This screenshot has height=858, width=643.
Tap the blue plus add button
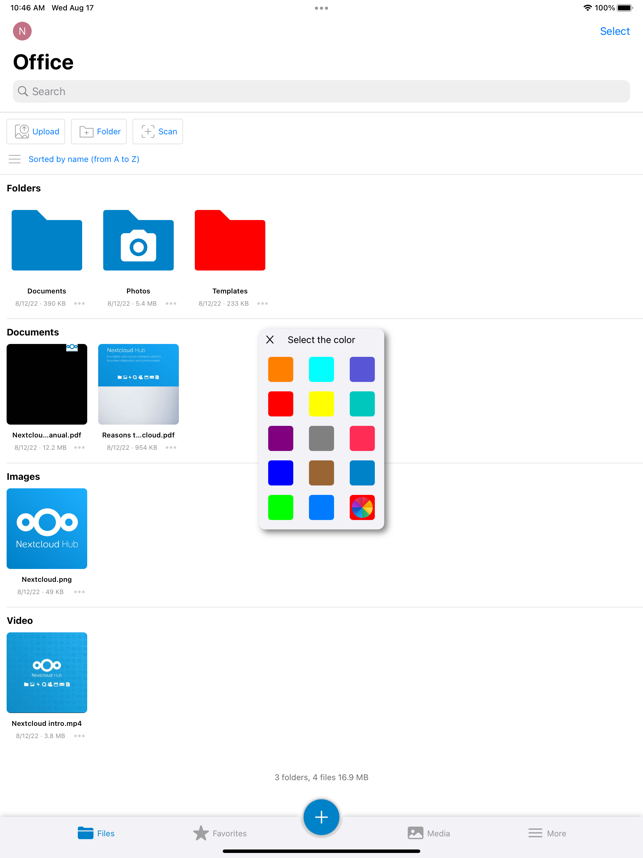pos(321,817)
